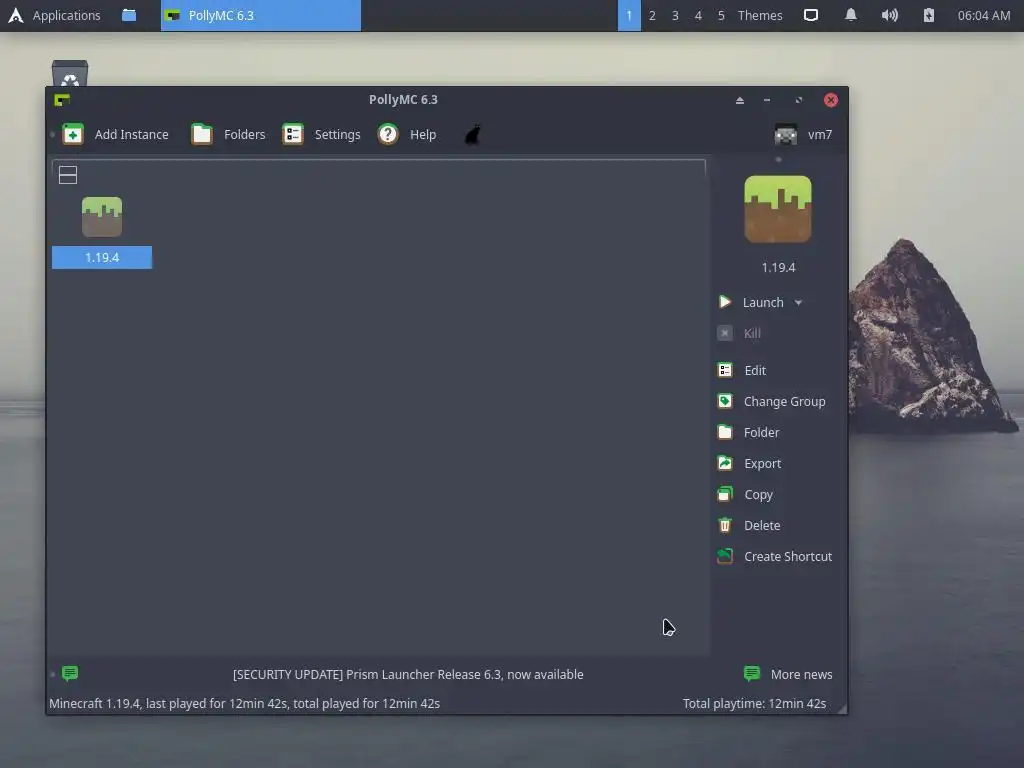1024x768 pixels.
Task: Select the 1.19.4 instance grass icon
Action: (102, 217)
